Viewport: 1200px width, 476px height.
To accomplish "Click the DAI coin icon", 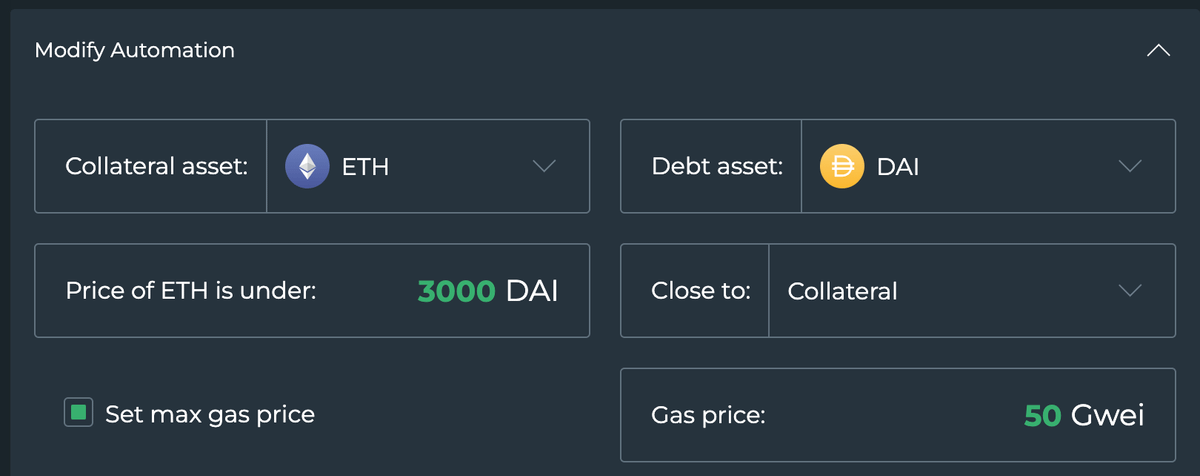I will pyautogui.click(x=841, y=167).
